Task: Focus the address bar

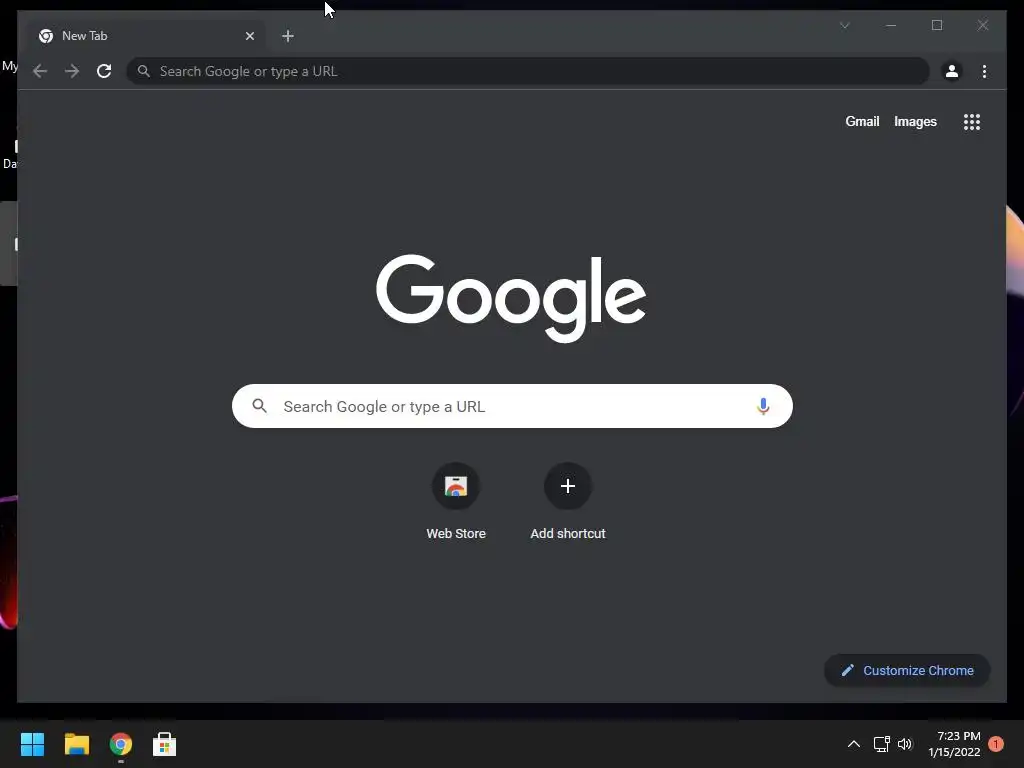Action: (x=528, y=71)
